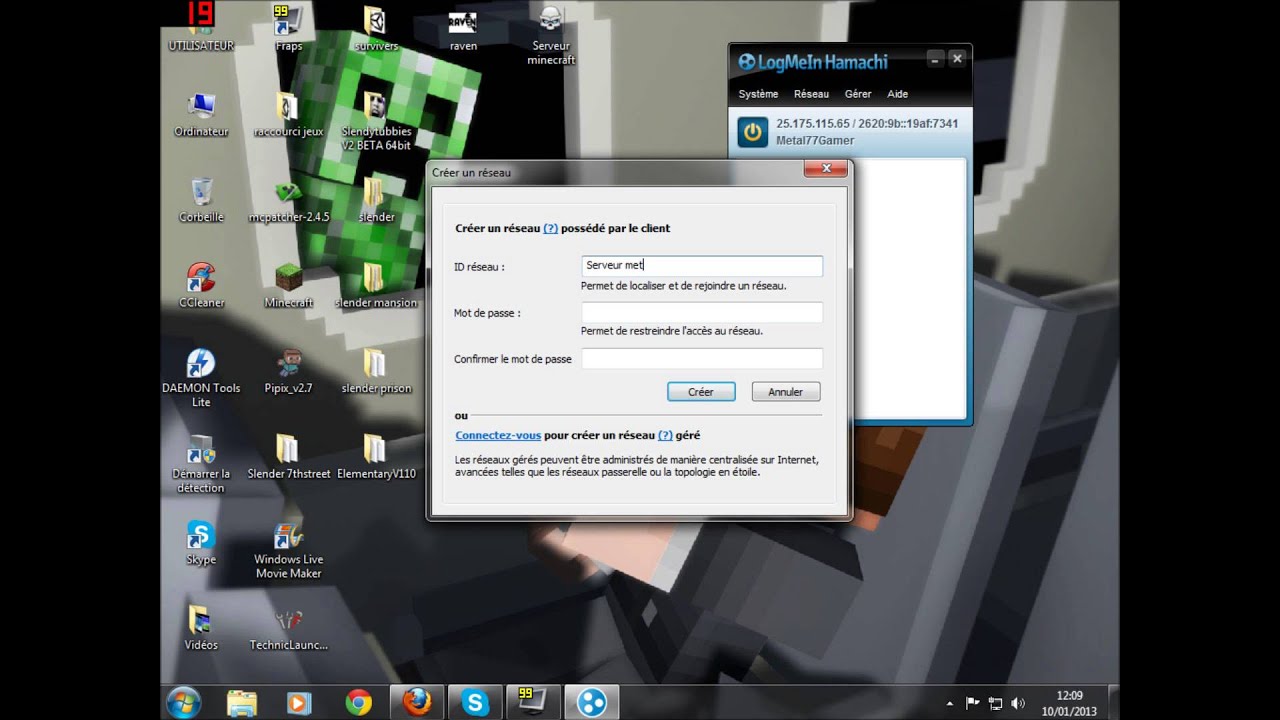The height and width of the screenshot is (720, 1280).
Task: Open help link before 'géré'
Action: coord(665,435)
